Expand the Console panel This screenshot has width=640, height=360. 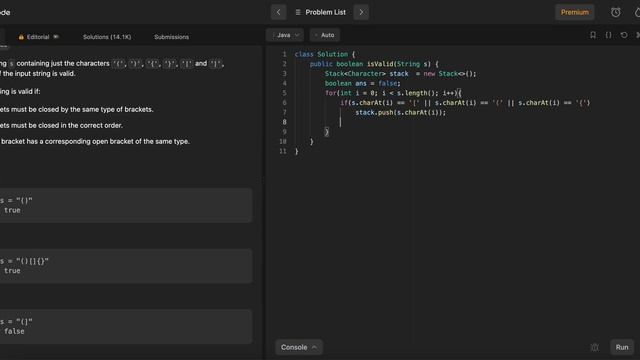click(299, 347)
